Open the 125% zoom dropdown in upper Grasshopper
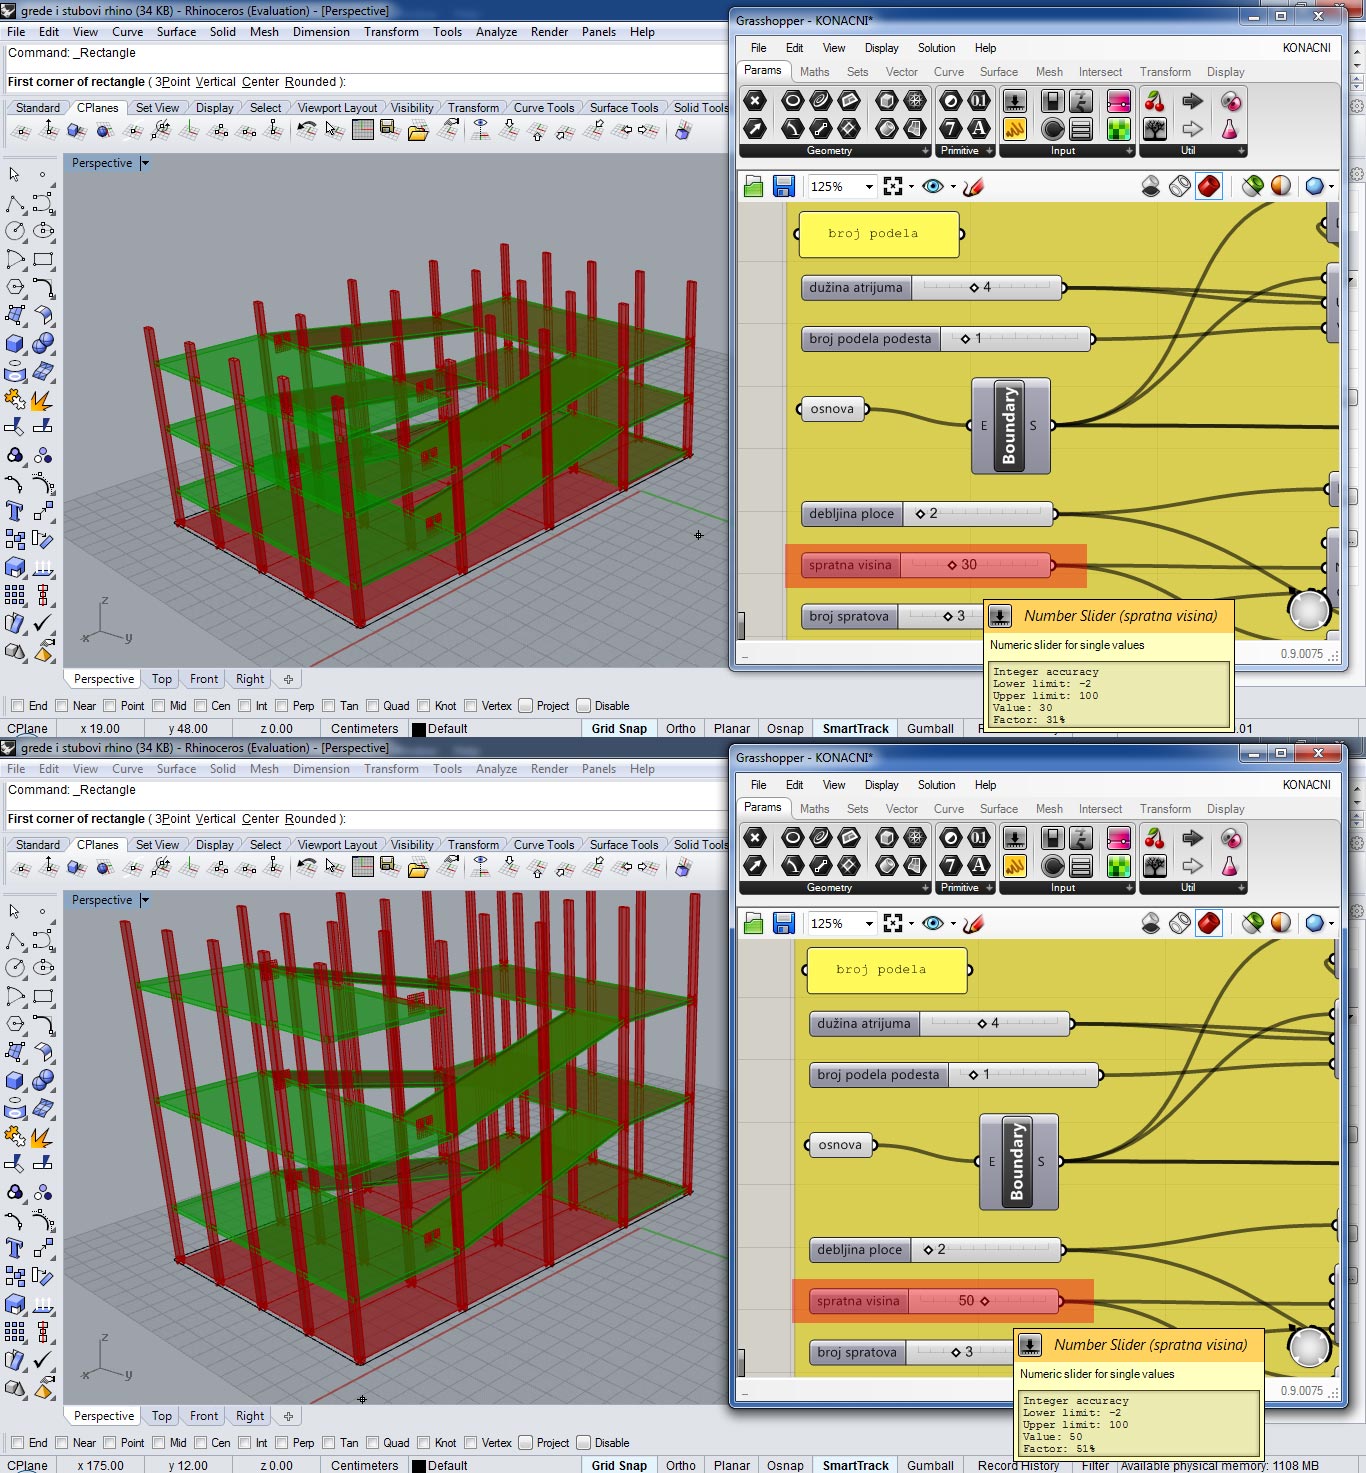 [x=869, y=186]
